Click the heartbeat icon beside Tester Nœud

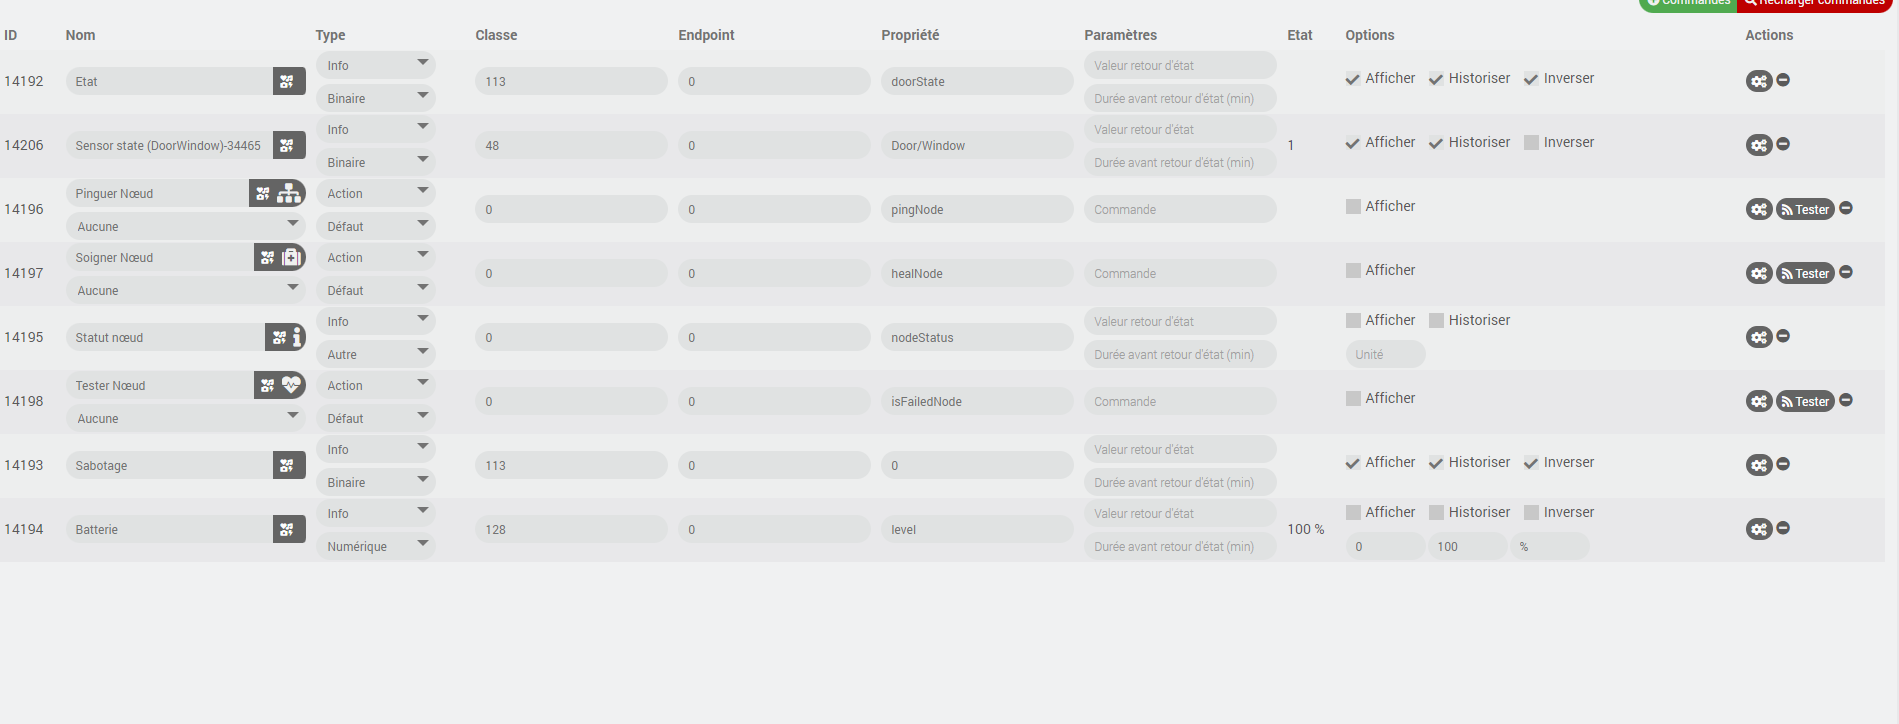click(x=291, y=385)
